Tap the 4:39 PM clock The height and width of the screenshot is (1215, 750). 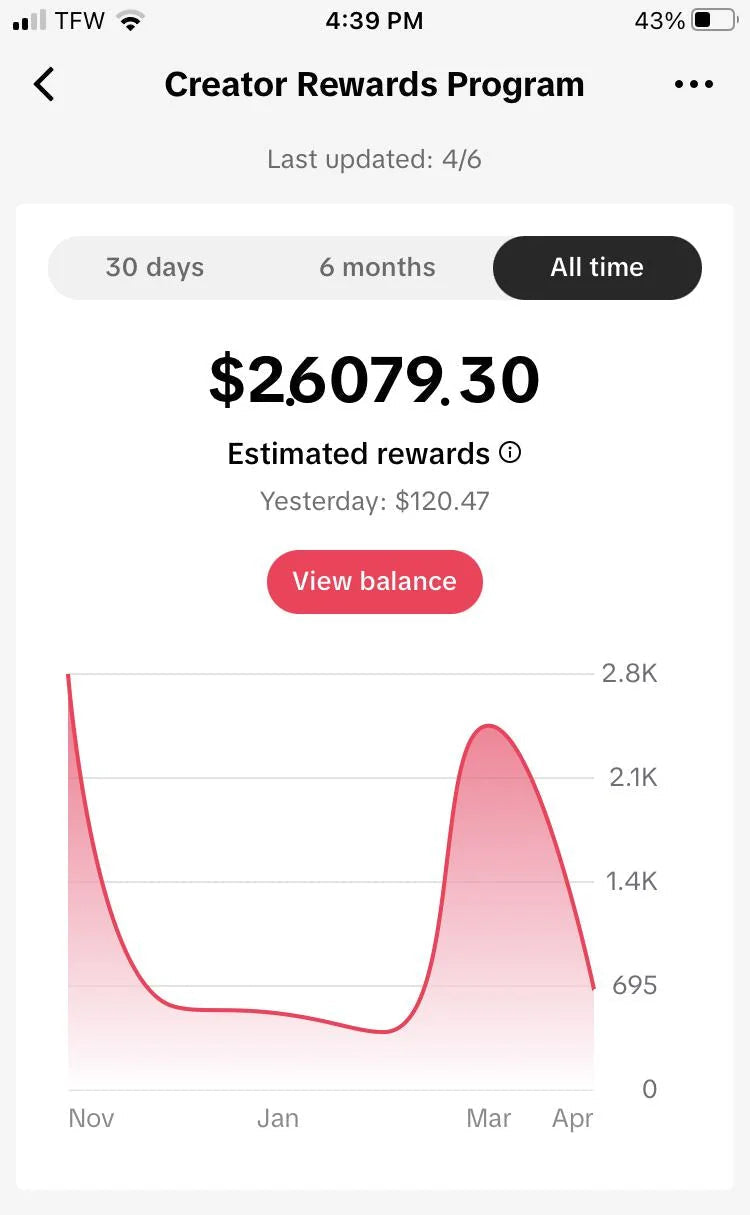coord(374,20)
